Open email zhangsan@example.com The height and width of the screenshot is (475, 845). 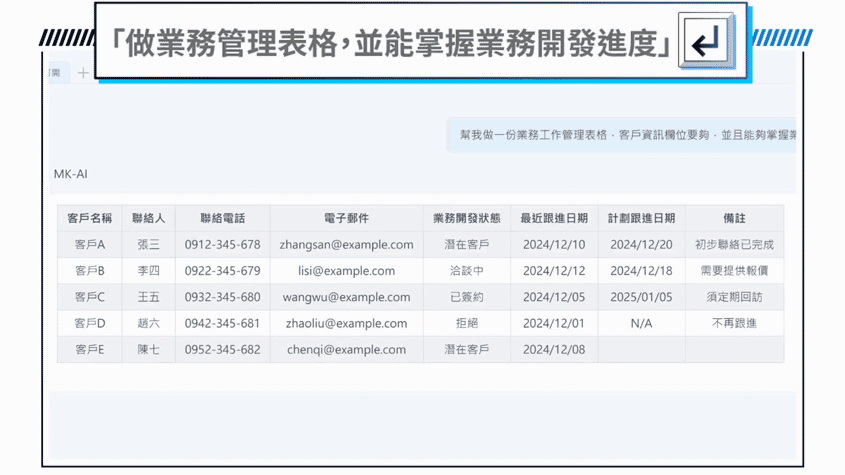click(x=346, y=244)
